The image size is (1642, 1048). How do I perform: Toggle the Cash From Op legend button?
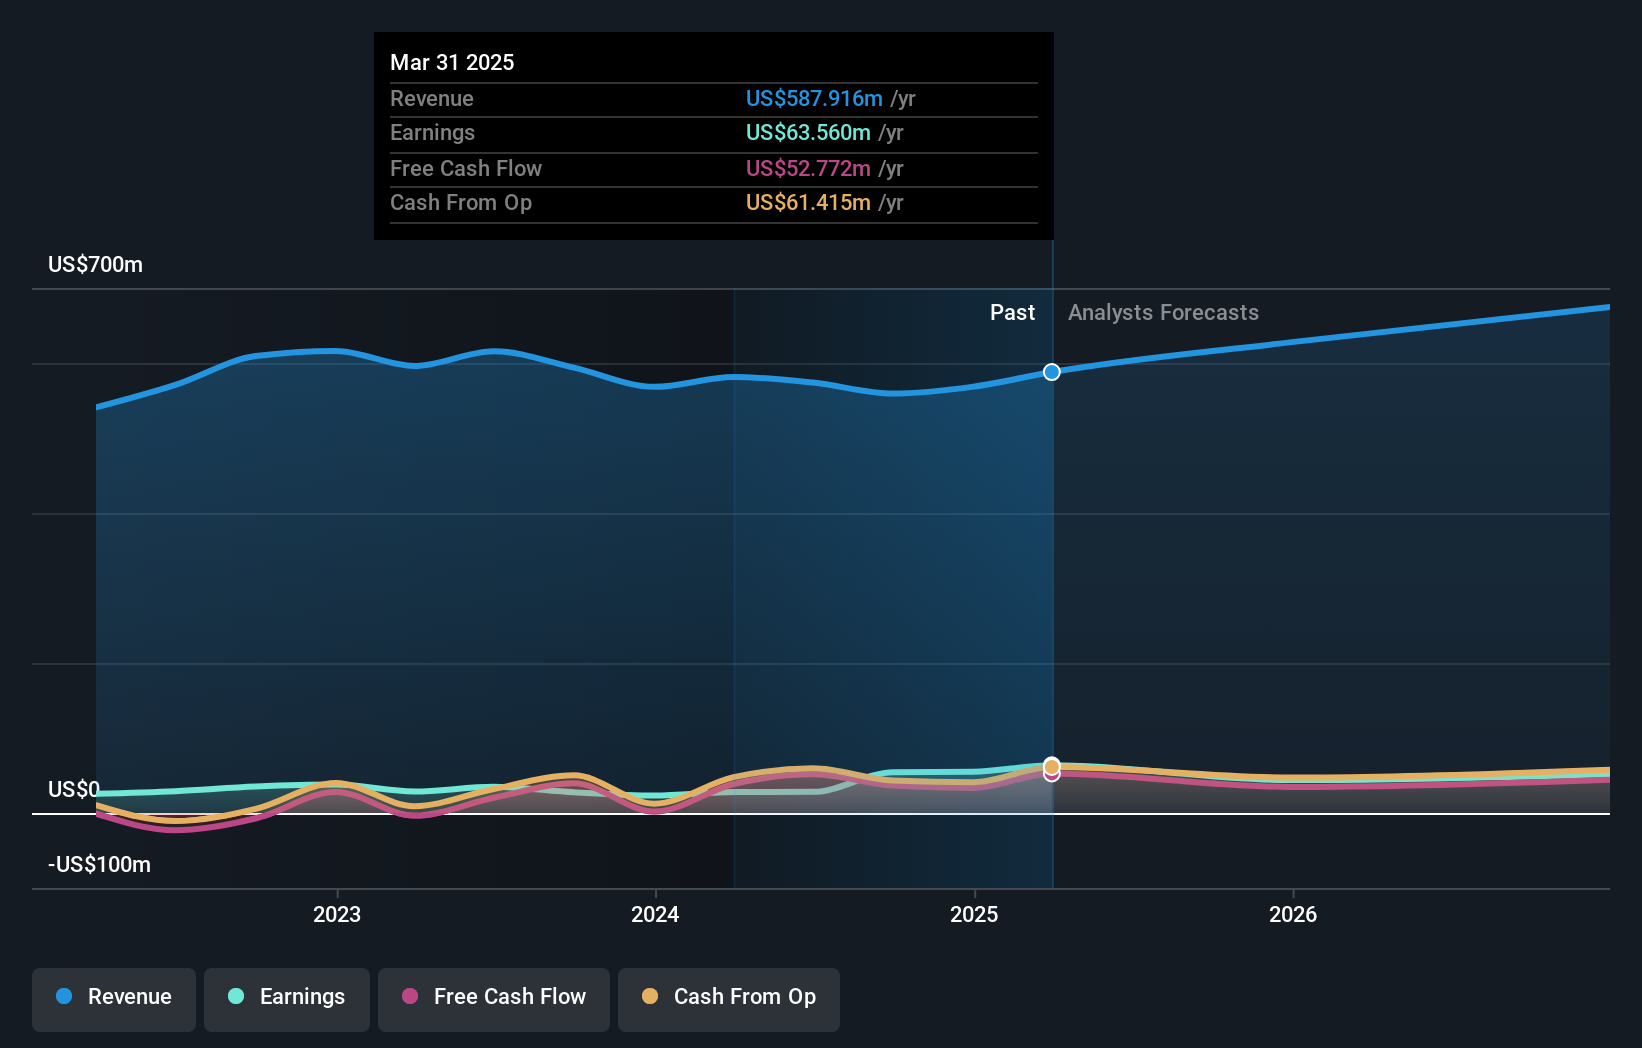(x=729, y=999)
